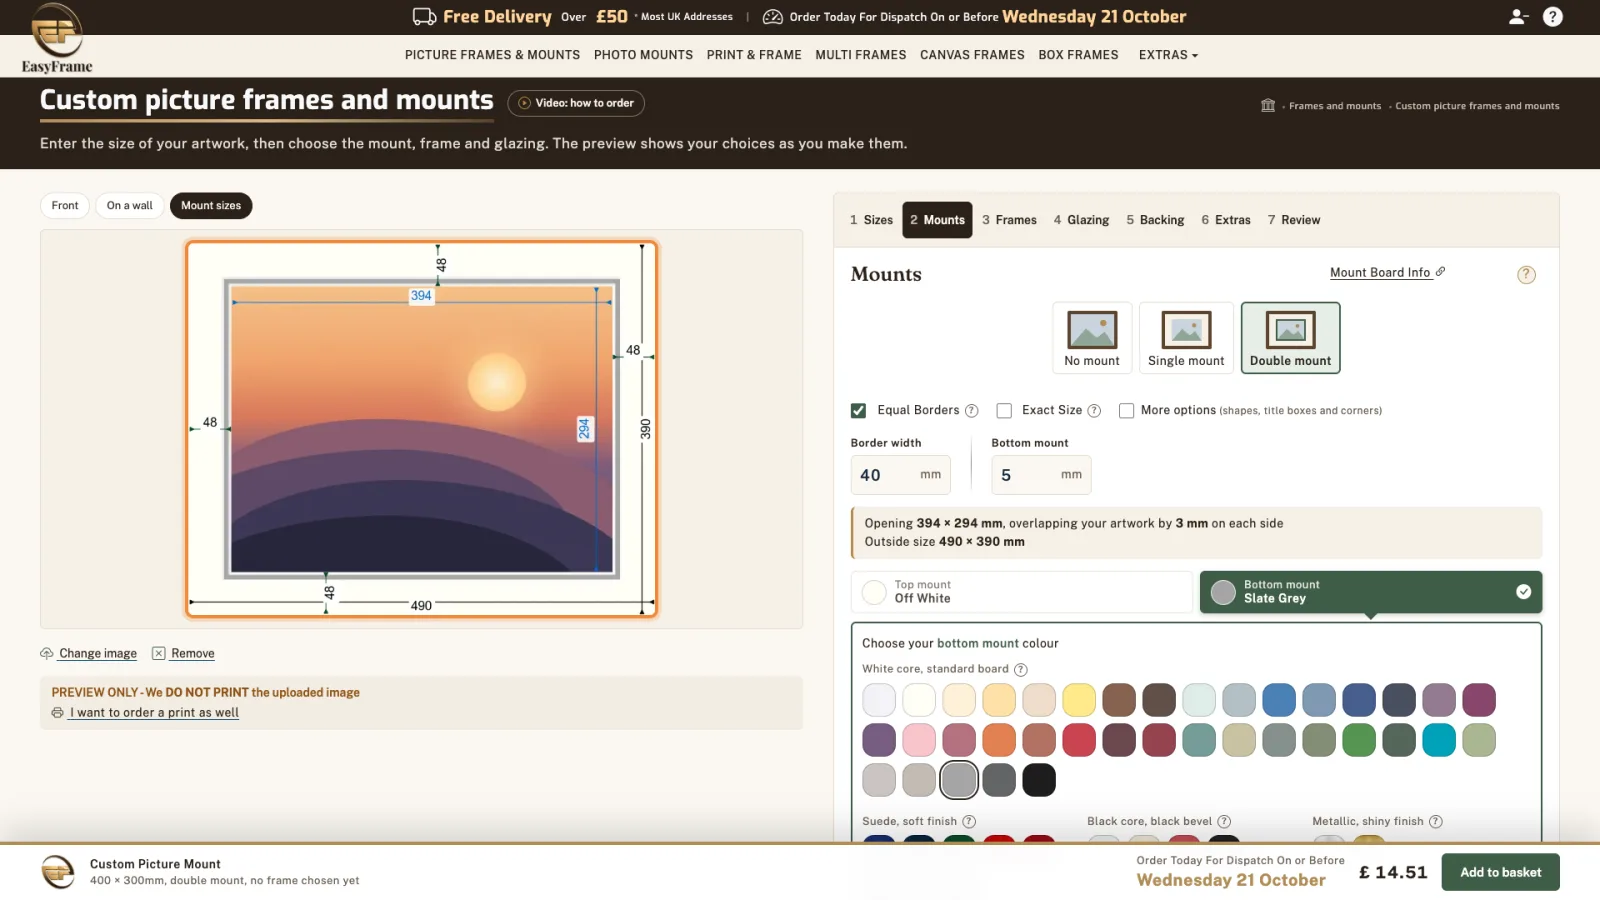The image size is (1600, 900).
Task: Enable the Exact Size checkbox
Action: coord(1004,411)
